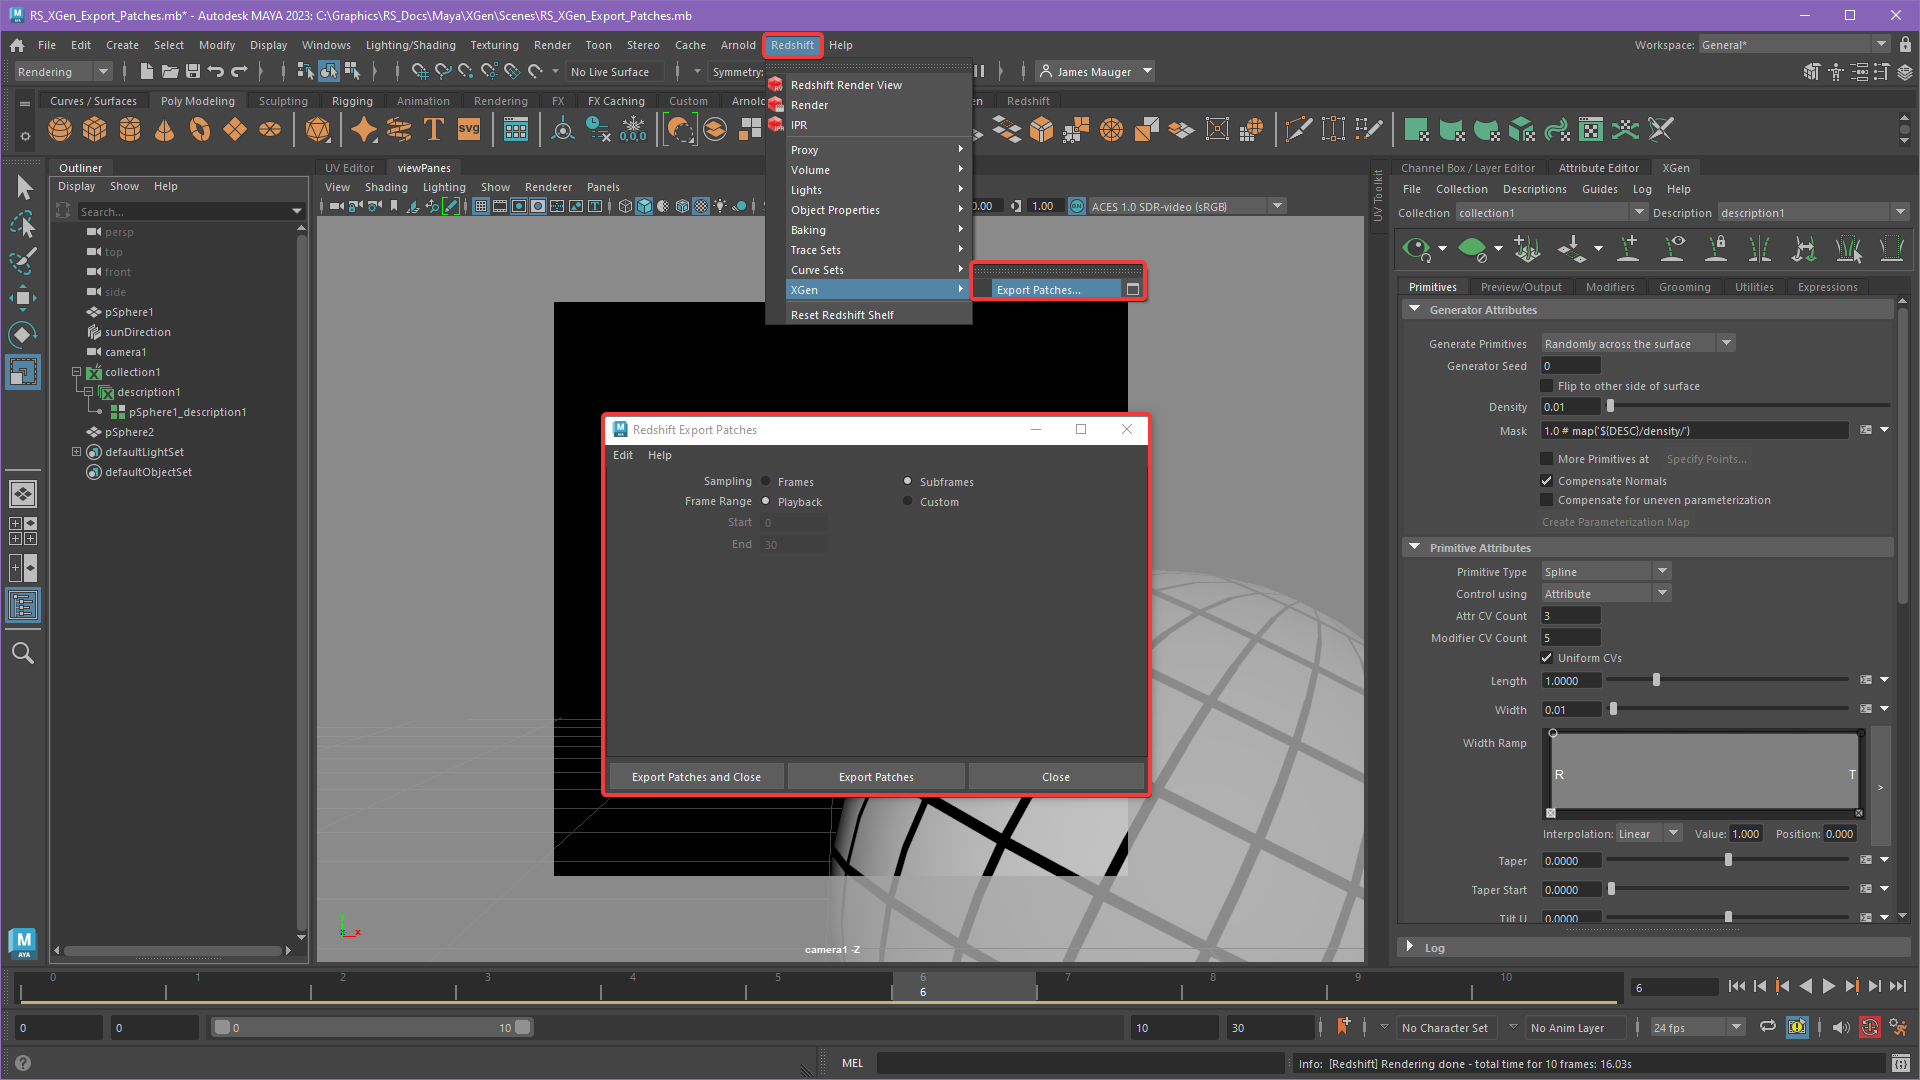Click the Outliner search field

pos(183,211)
